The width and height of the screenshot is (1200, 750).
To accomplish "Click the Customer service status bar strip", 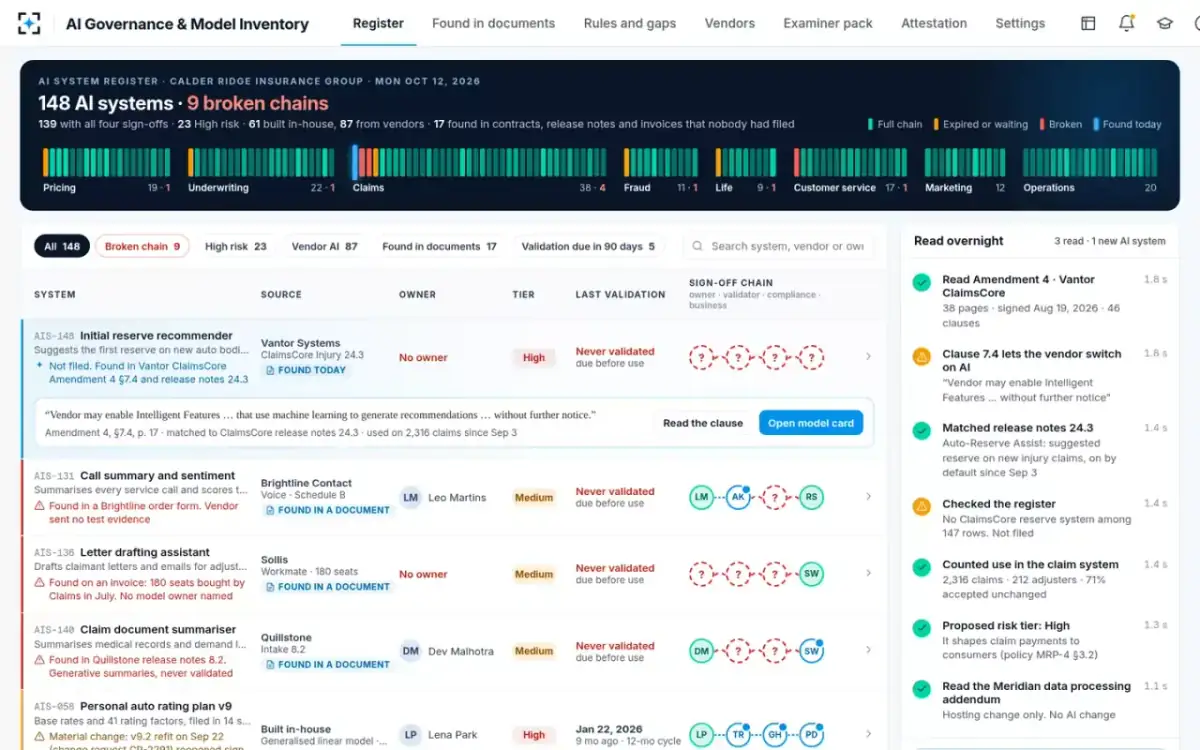I will (850, 163).
